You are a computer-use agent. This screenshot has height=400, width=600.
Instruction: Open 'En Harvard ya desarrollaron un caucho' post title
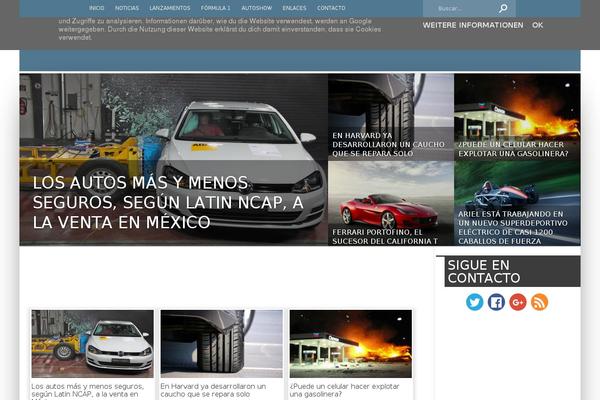213,390
